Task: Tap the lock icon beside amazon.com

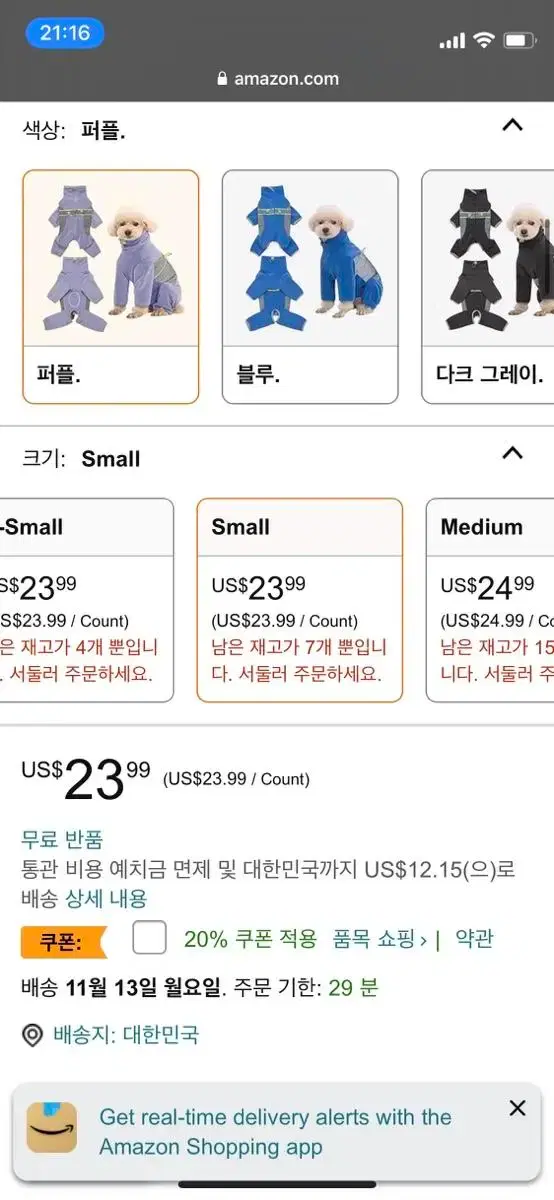Action: (222, 79)
